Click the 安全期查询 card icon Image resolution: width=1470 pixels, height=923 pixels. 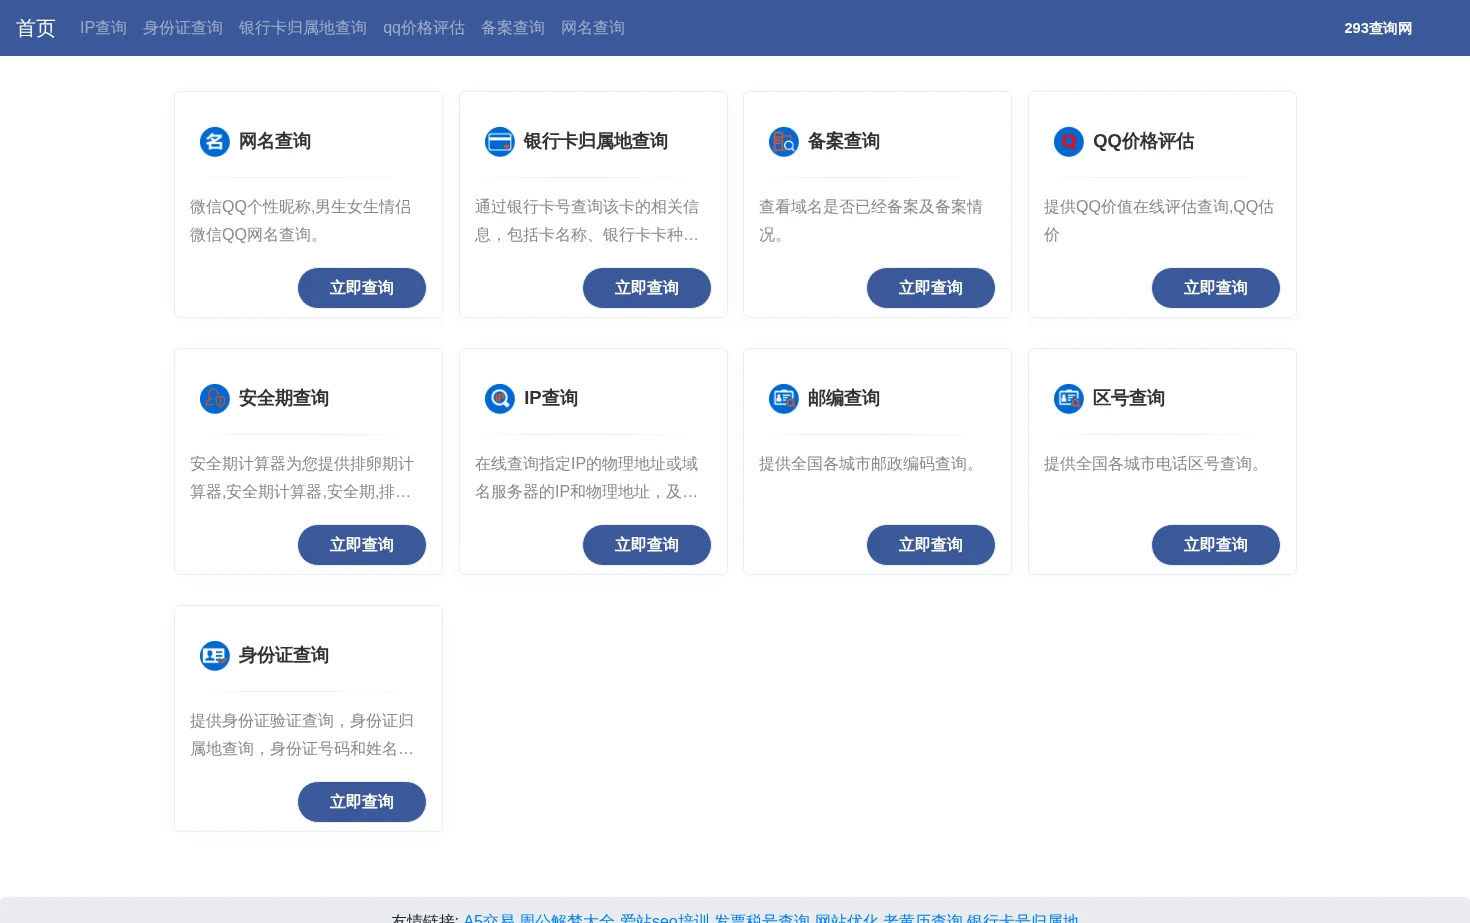pyautogui.click(x=215, y=399)
